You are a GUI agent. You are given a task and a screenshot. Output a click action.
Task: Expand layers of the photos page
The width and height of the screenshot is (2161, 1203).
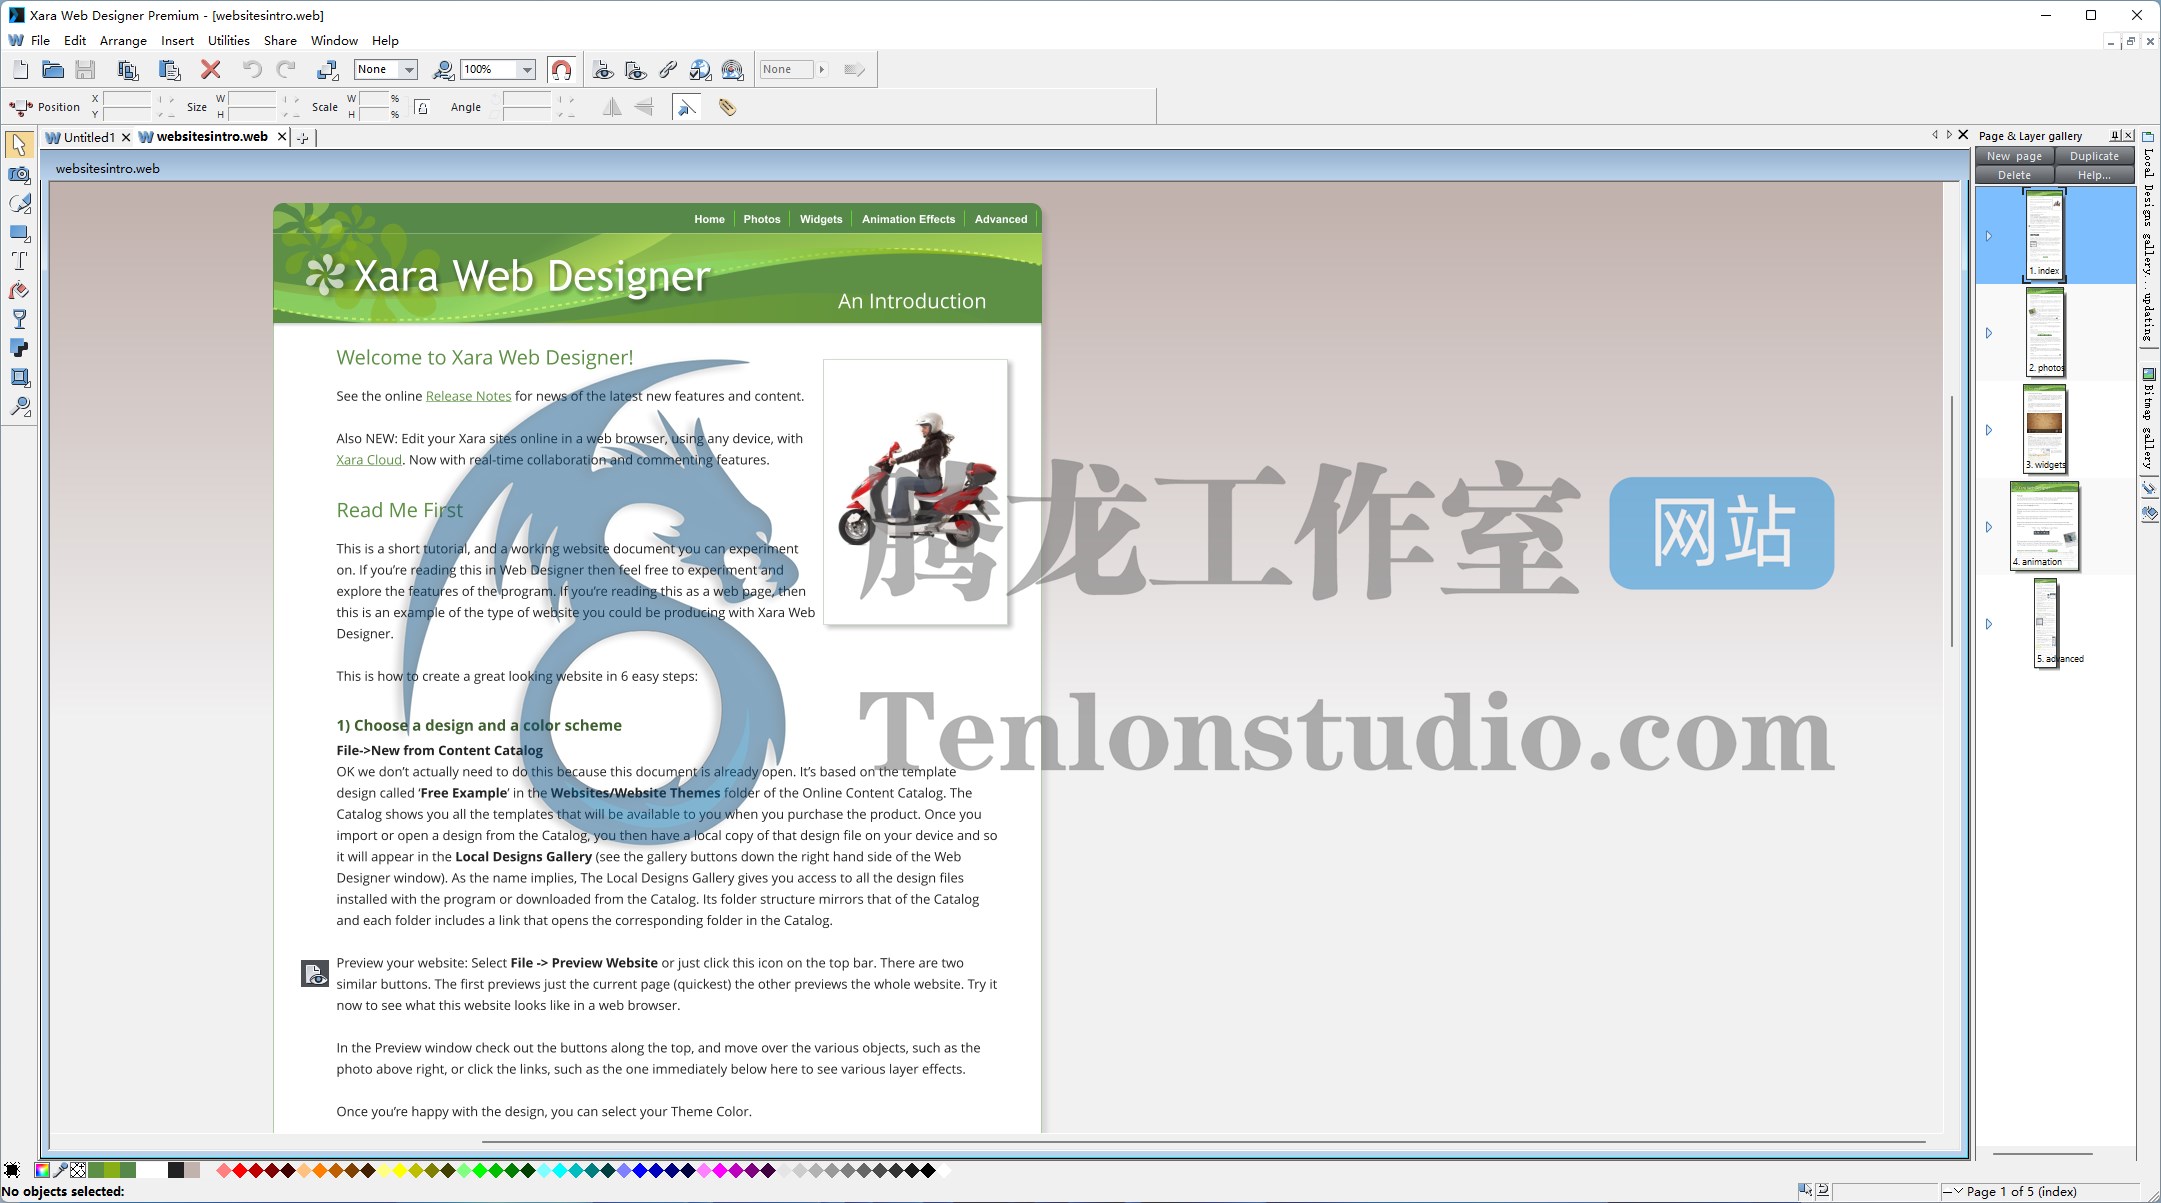(1989, 334)
